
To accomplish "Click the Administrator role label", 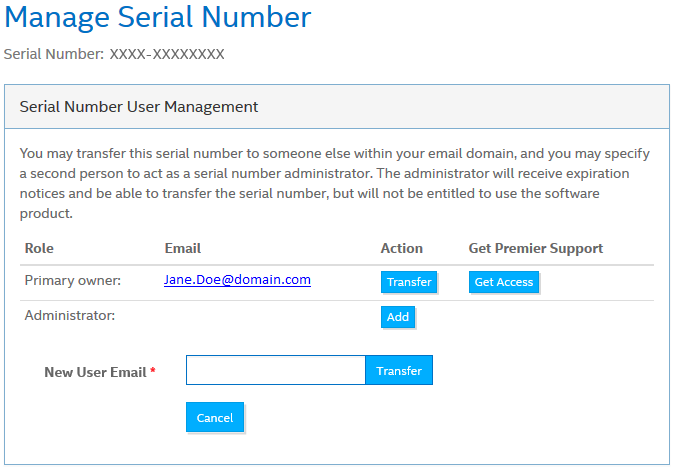I will coord(70,316).
